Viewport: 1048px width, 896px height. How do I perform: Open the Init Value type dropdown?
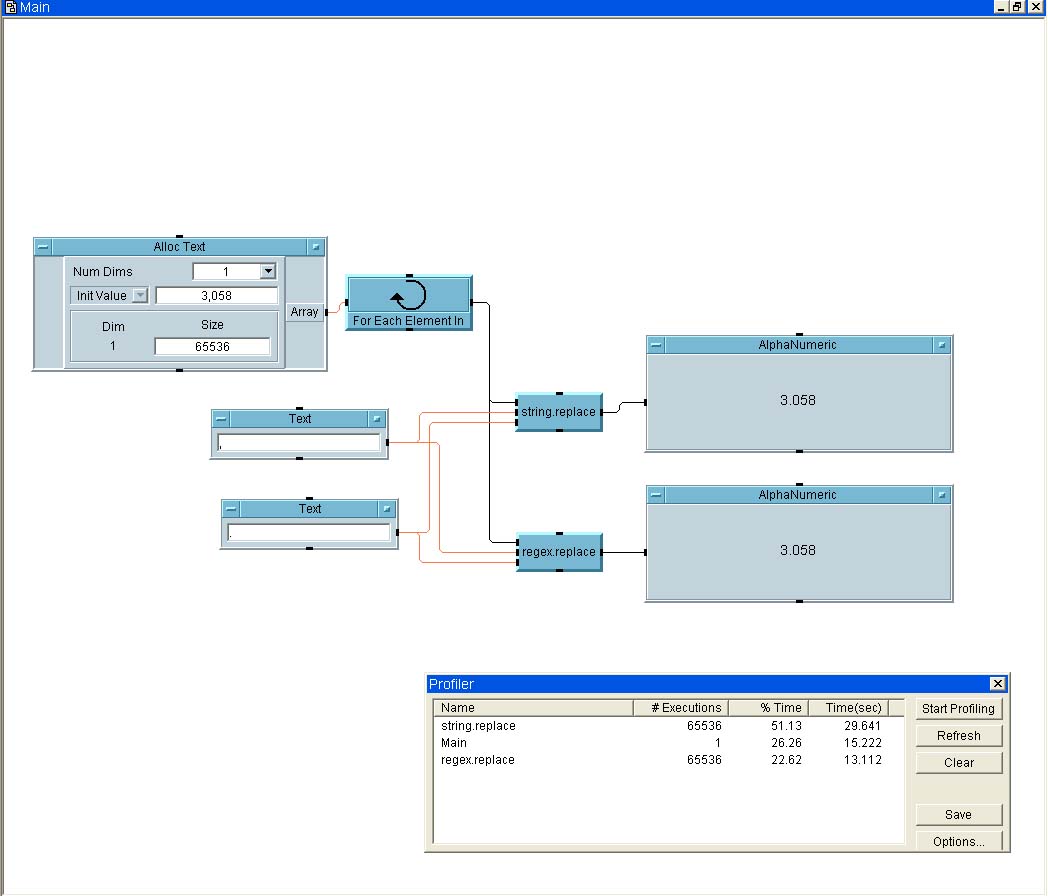pos(139,296)
